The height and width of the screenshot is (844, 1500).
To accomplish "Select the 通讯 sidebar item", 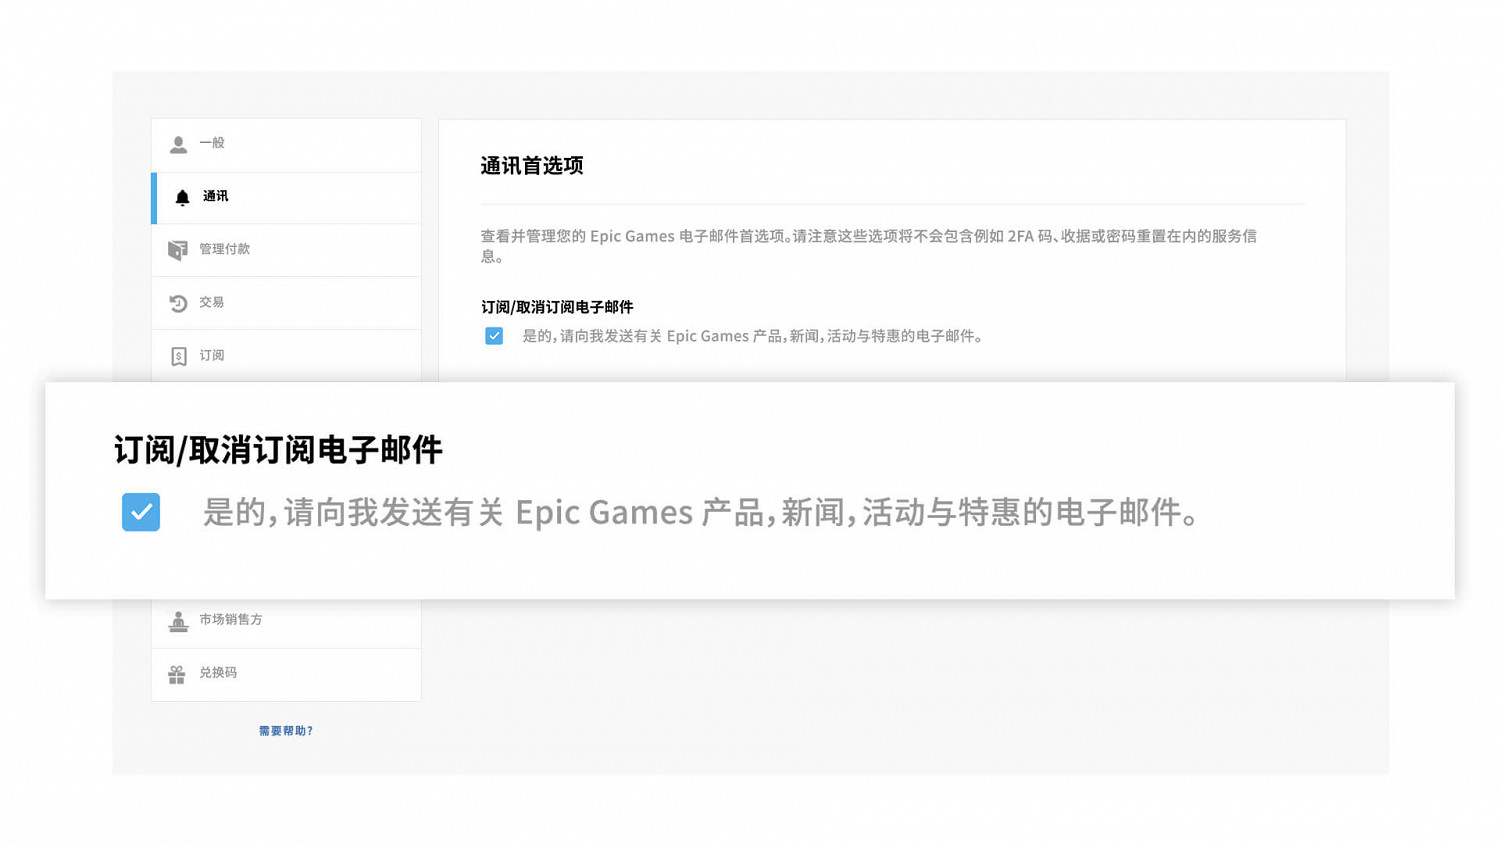I will pyautogui.click(x=216, y=196).
